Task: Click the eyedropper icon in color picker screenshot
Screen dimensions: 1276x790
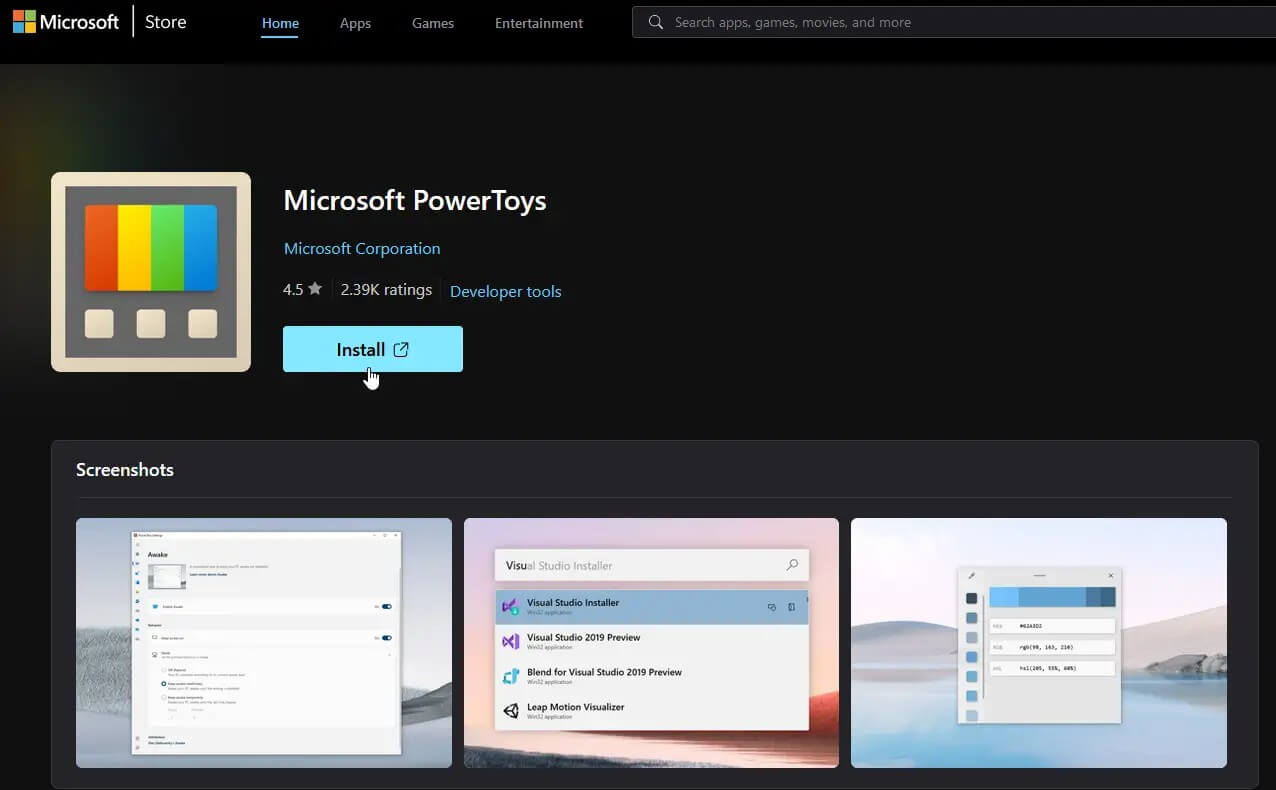Action: click(971, 576)
